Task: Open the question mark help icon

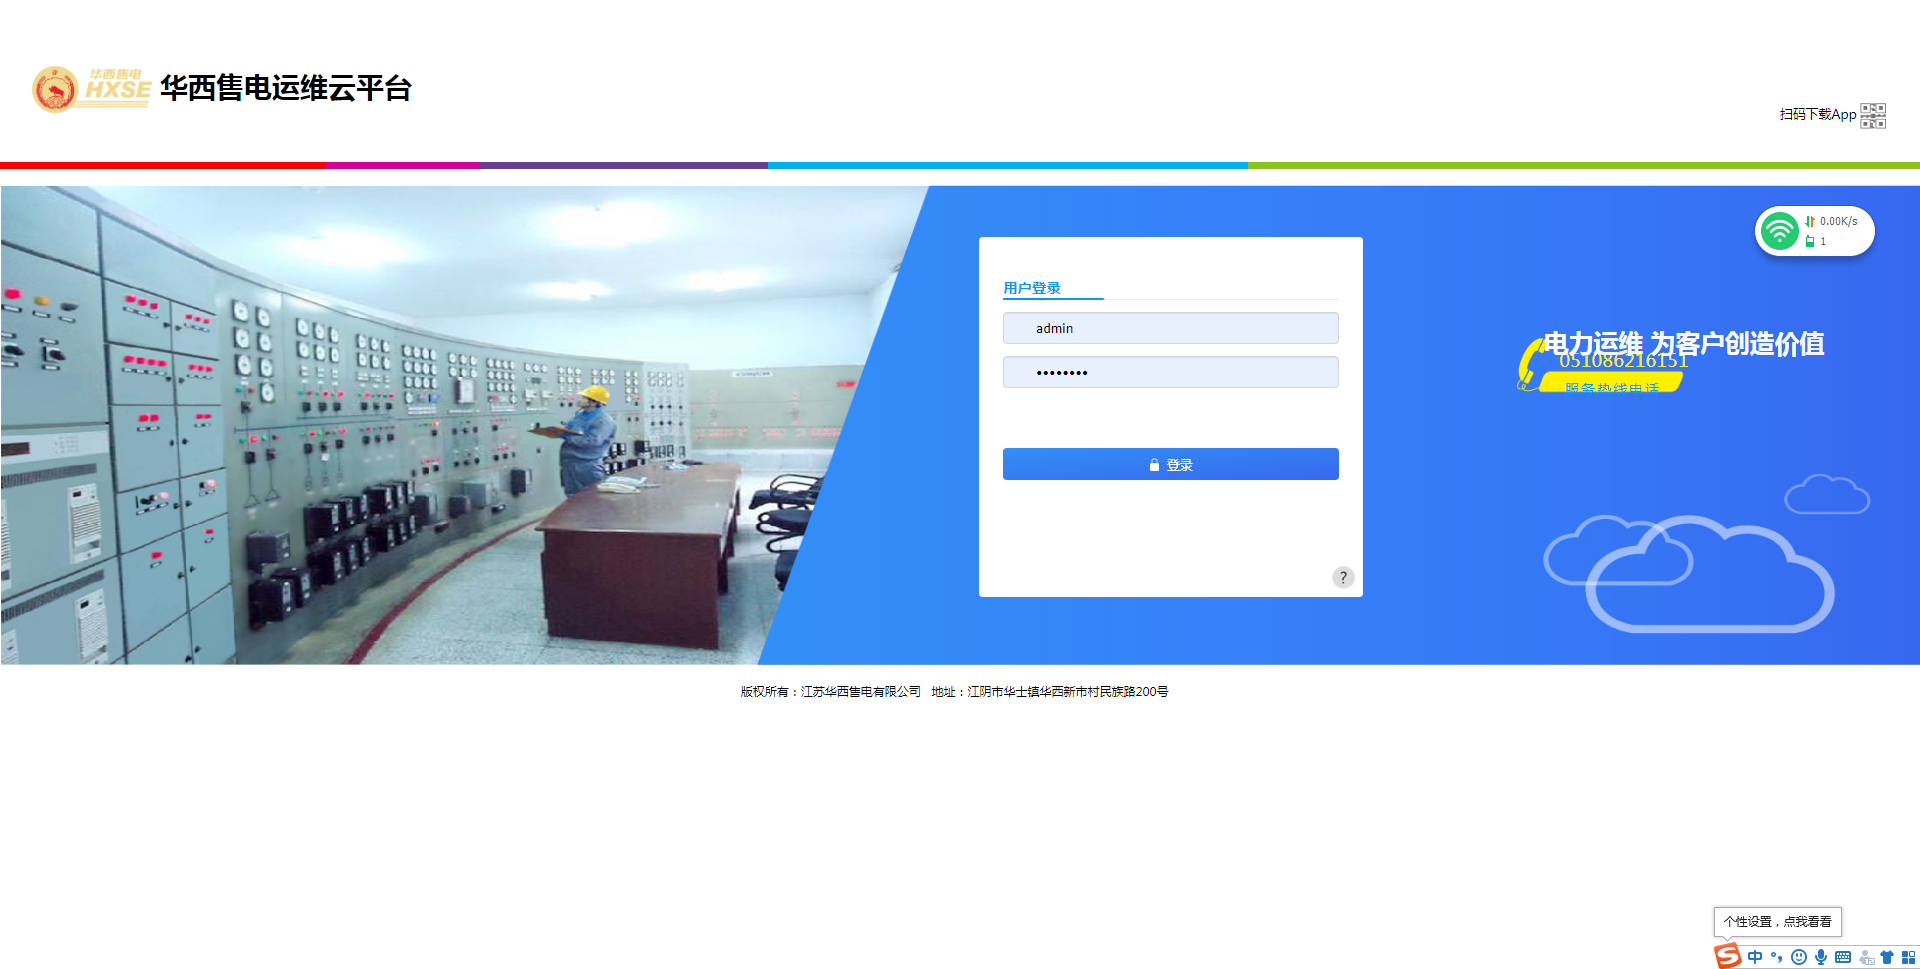Action: tap(1343, 577)
